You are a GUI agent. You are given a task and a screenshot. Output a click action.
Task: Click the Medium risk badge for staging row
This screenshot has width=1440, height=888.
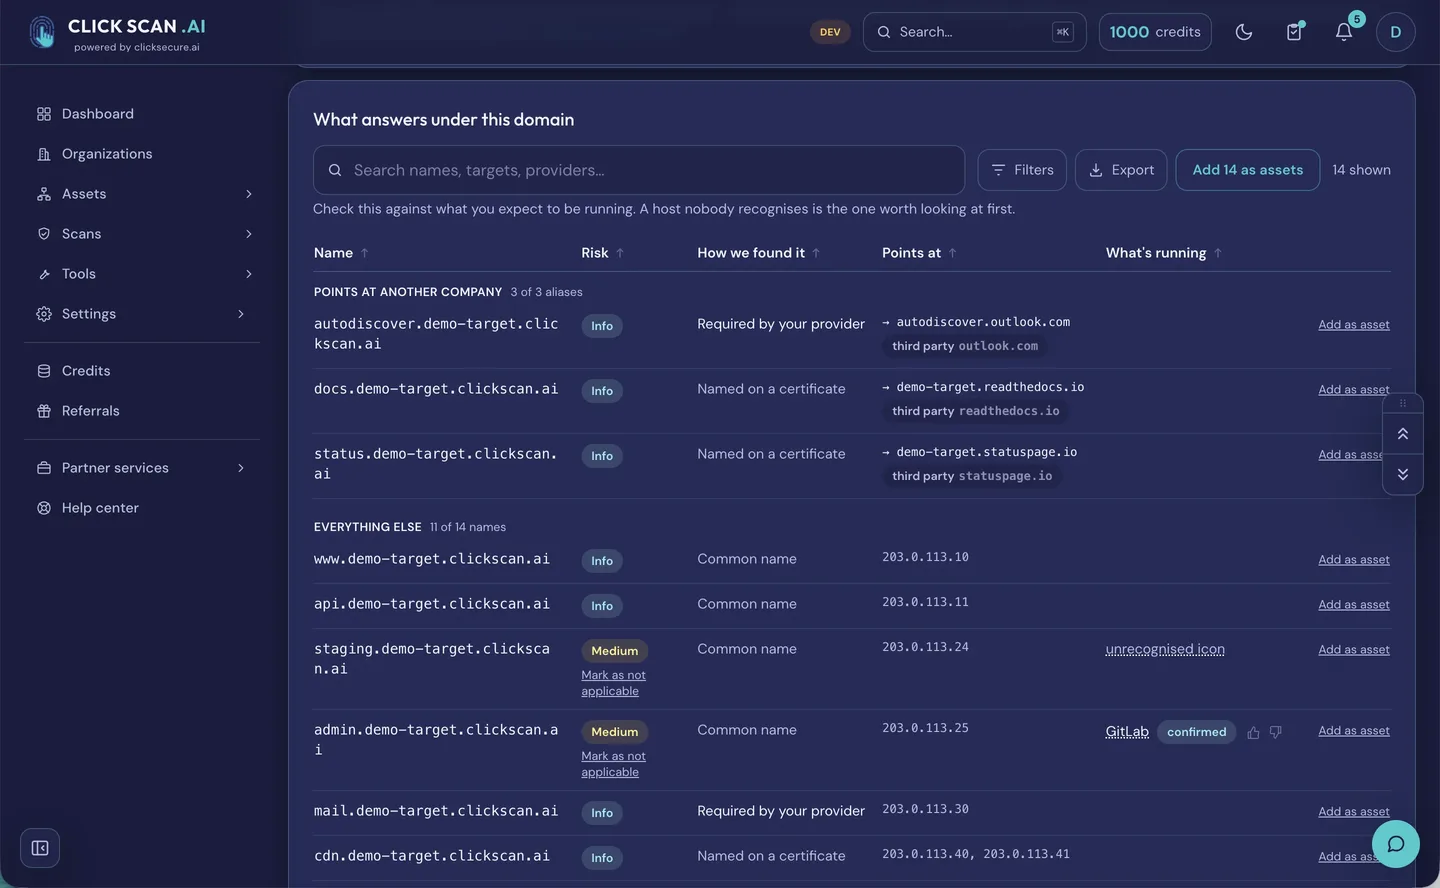[x=614, y=651]
